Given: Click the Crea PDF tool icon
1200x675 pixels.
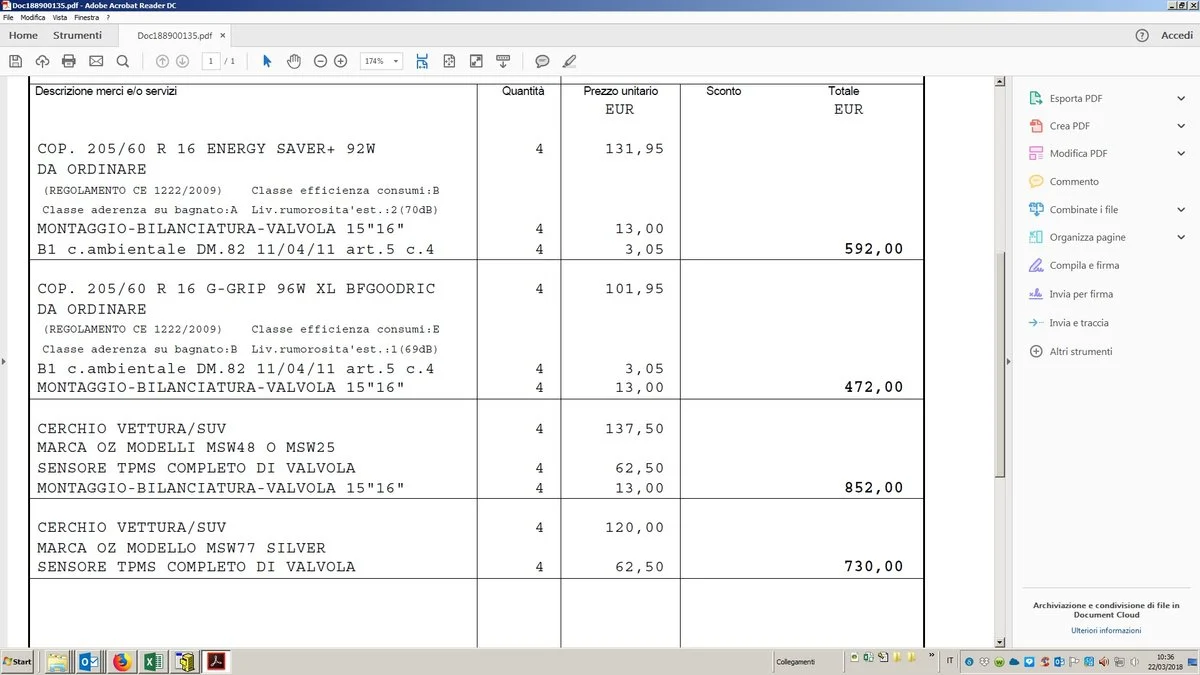Looking at the screenshot, I should click(1035, 126).
